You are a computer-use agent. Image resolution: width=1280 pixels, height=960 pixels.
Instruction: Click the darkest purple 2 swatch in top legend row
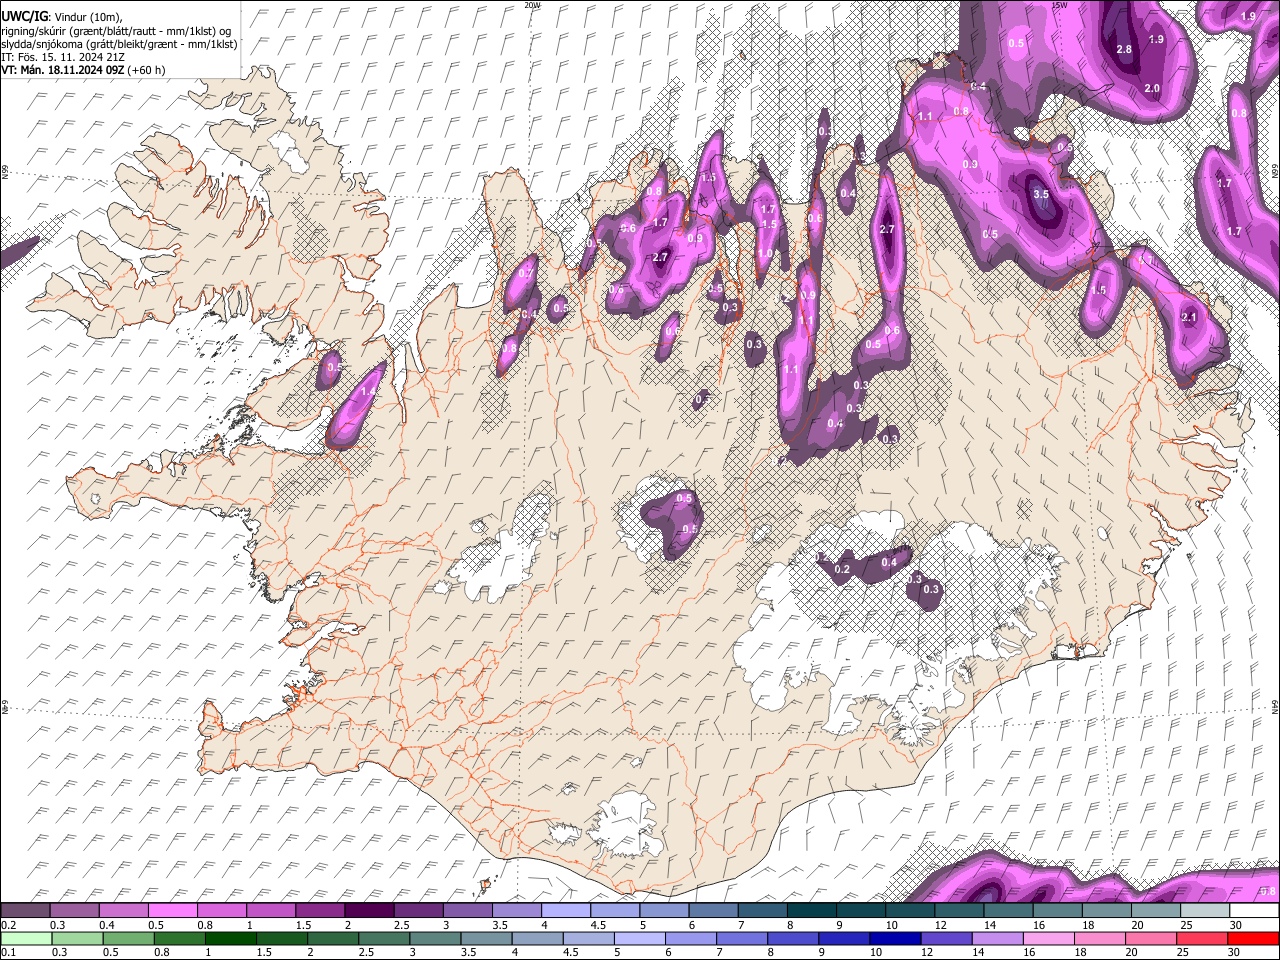pyautogui.click(x=369, y=910)
